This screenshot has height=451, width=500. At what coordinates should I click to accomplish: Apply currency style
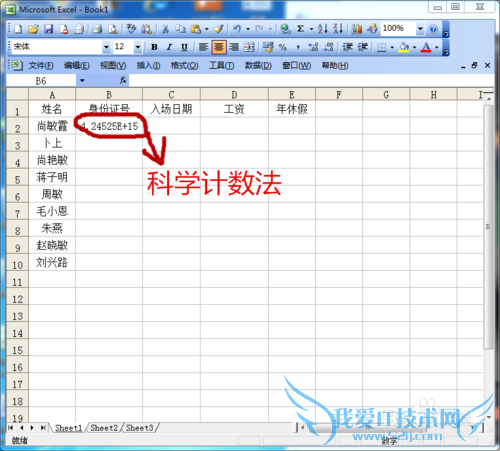[268, 47]
